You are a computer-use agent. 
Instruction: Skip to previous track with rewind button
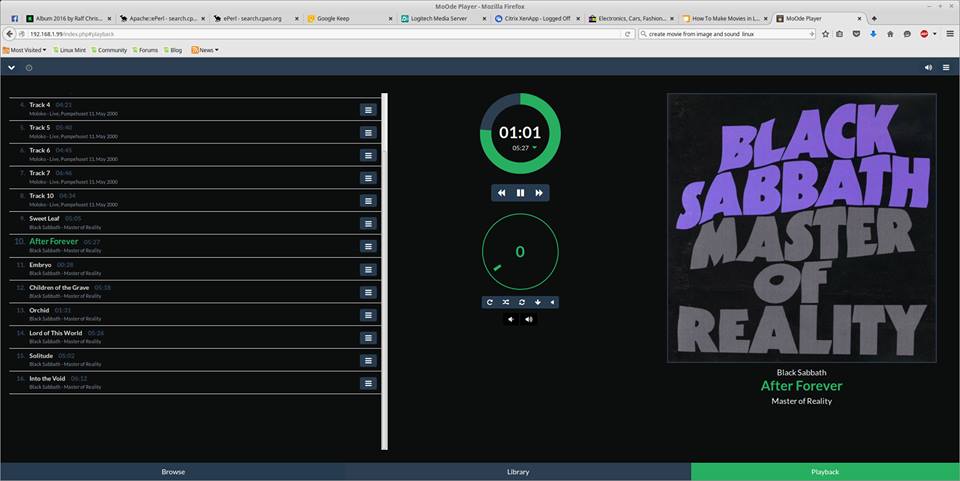(x=501, y=193)
